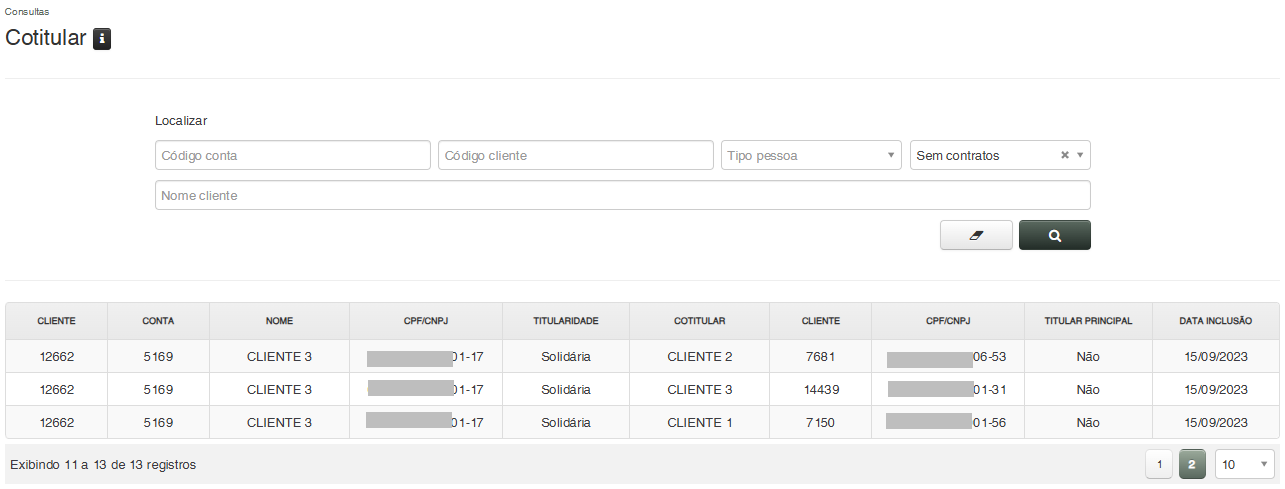Expand the Sem contratos dropdown arrow
The height and width of the screenshot is (489, 1285).
pos(1080,155)
